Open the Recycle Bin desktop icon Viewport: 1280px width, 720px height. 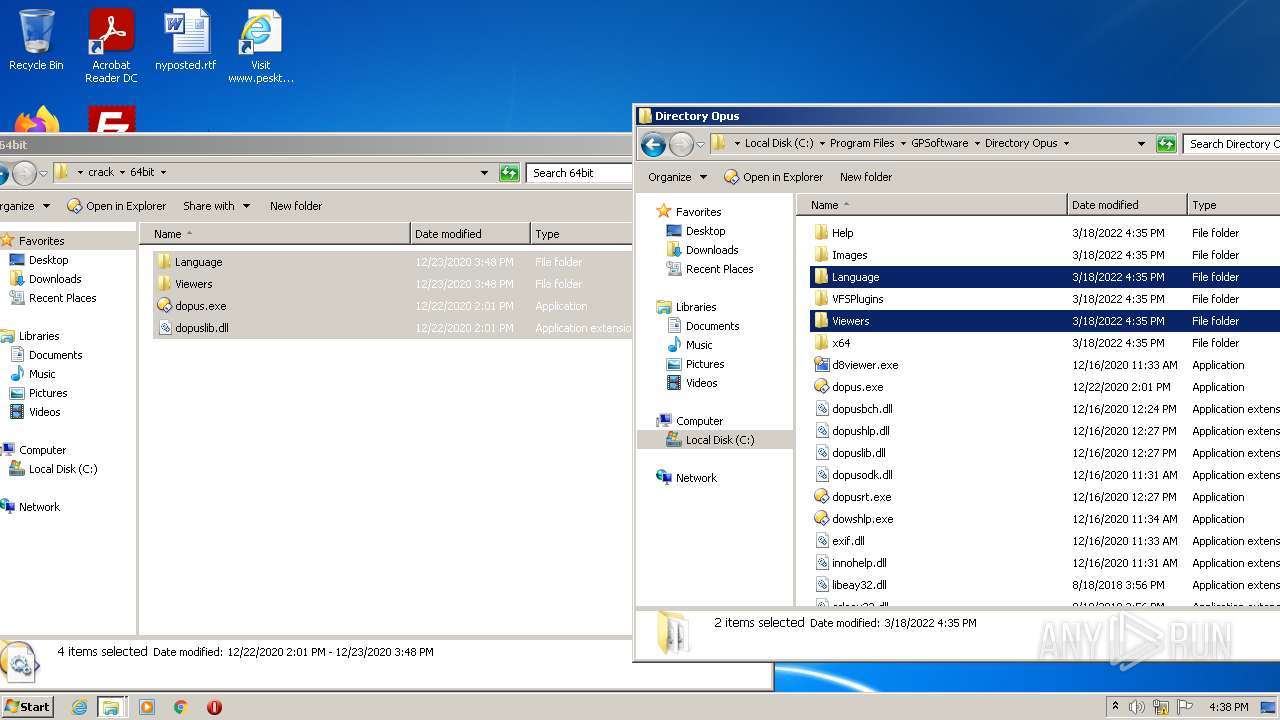36,40
